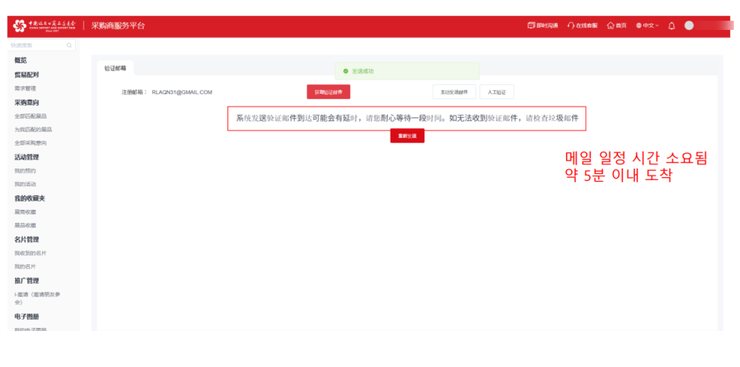
Task: Open 我的收藏夹 section in the sidebar
Action: (x=30, y=198)
